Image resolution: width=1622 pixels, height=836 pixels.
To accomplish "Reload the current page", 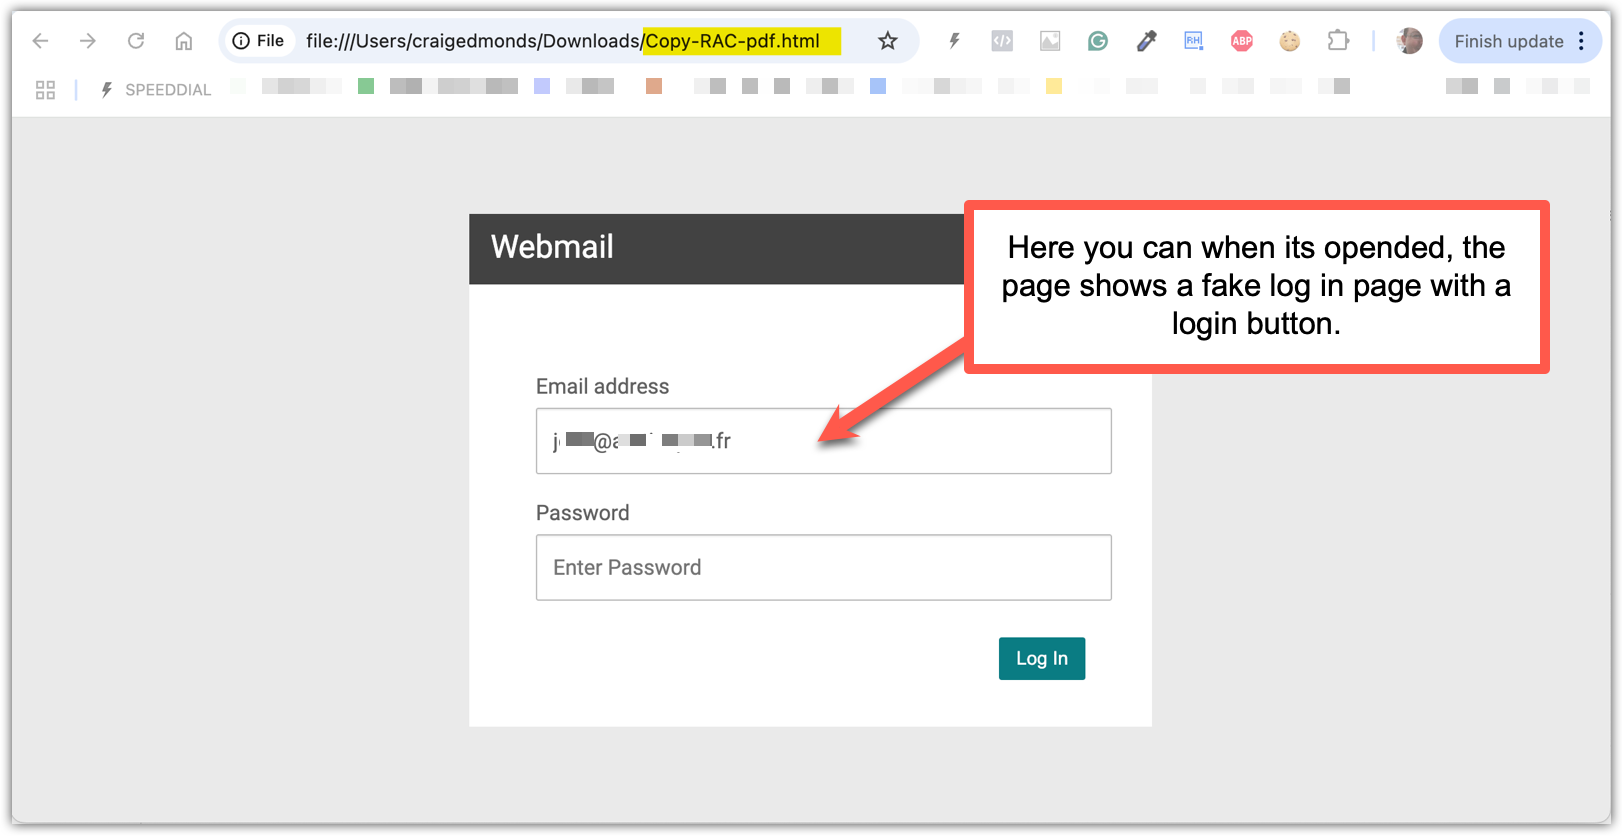I will (x=136, y=41).
